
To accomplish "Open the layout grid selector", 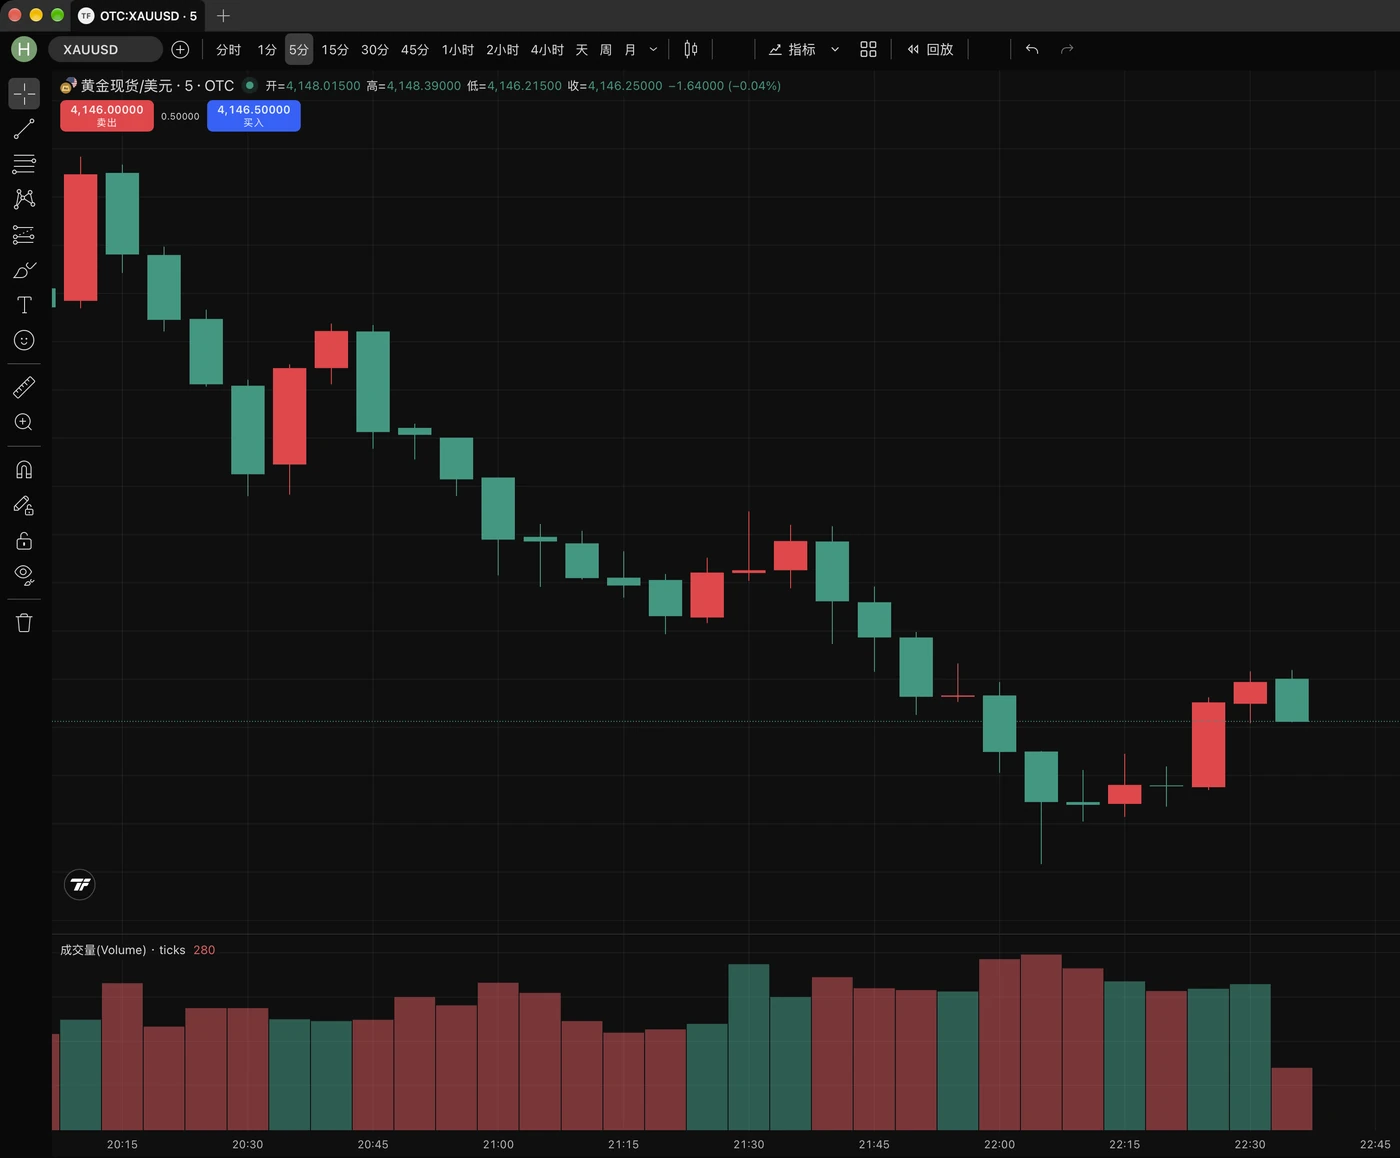I will tap(868, 49).
